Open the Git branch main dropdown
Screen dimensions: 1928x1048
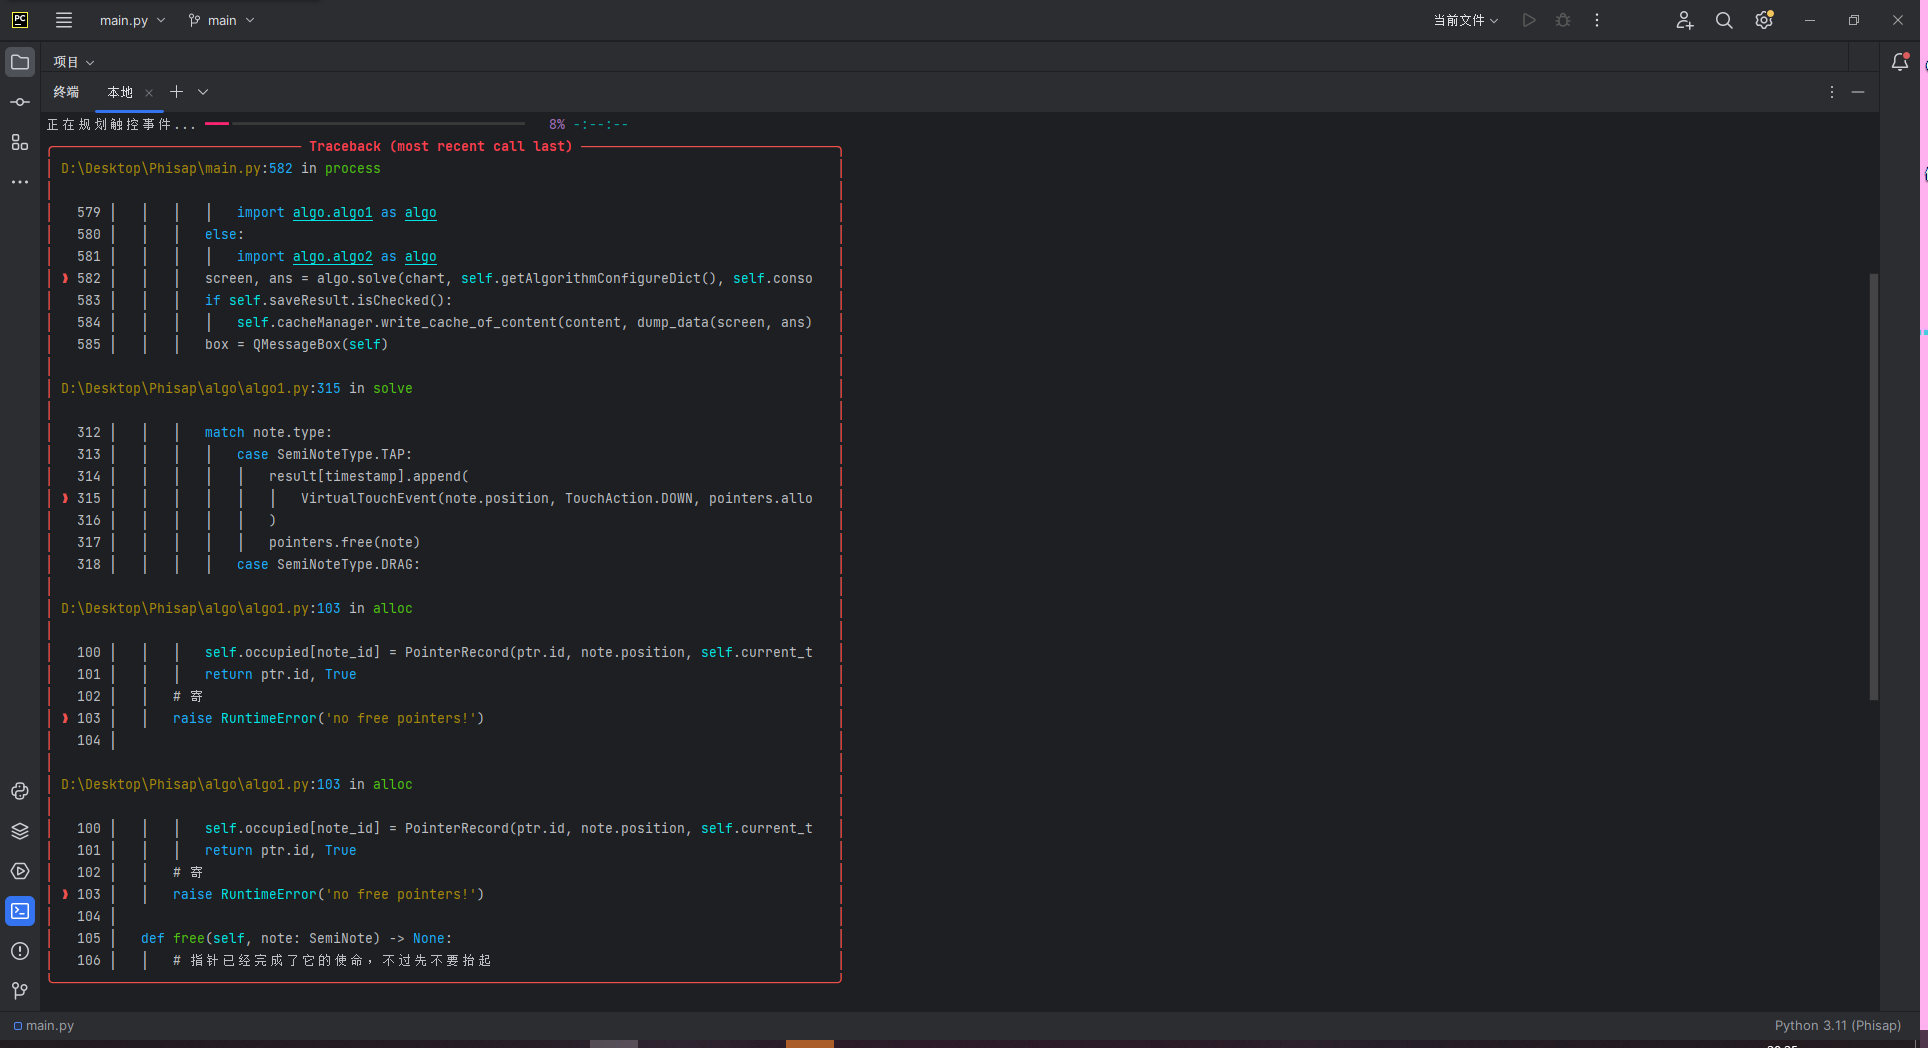tap(220, 19)
